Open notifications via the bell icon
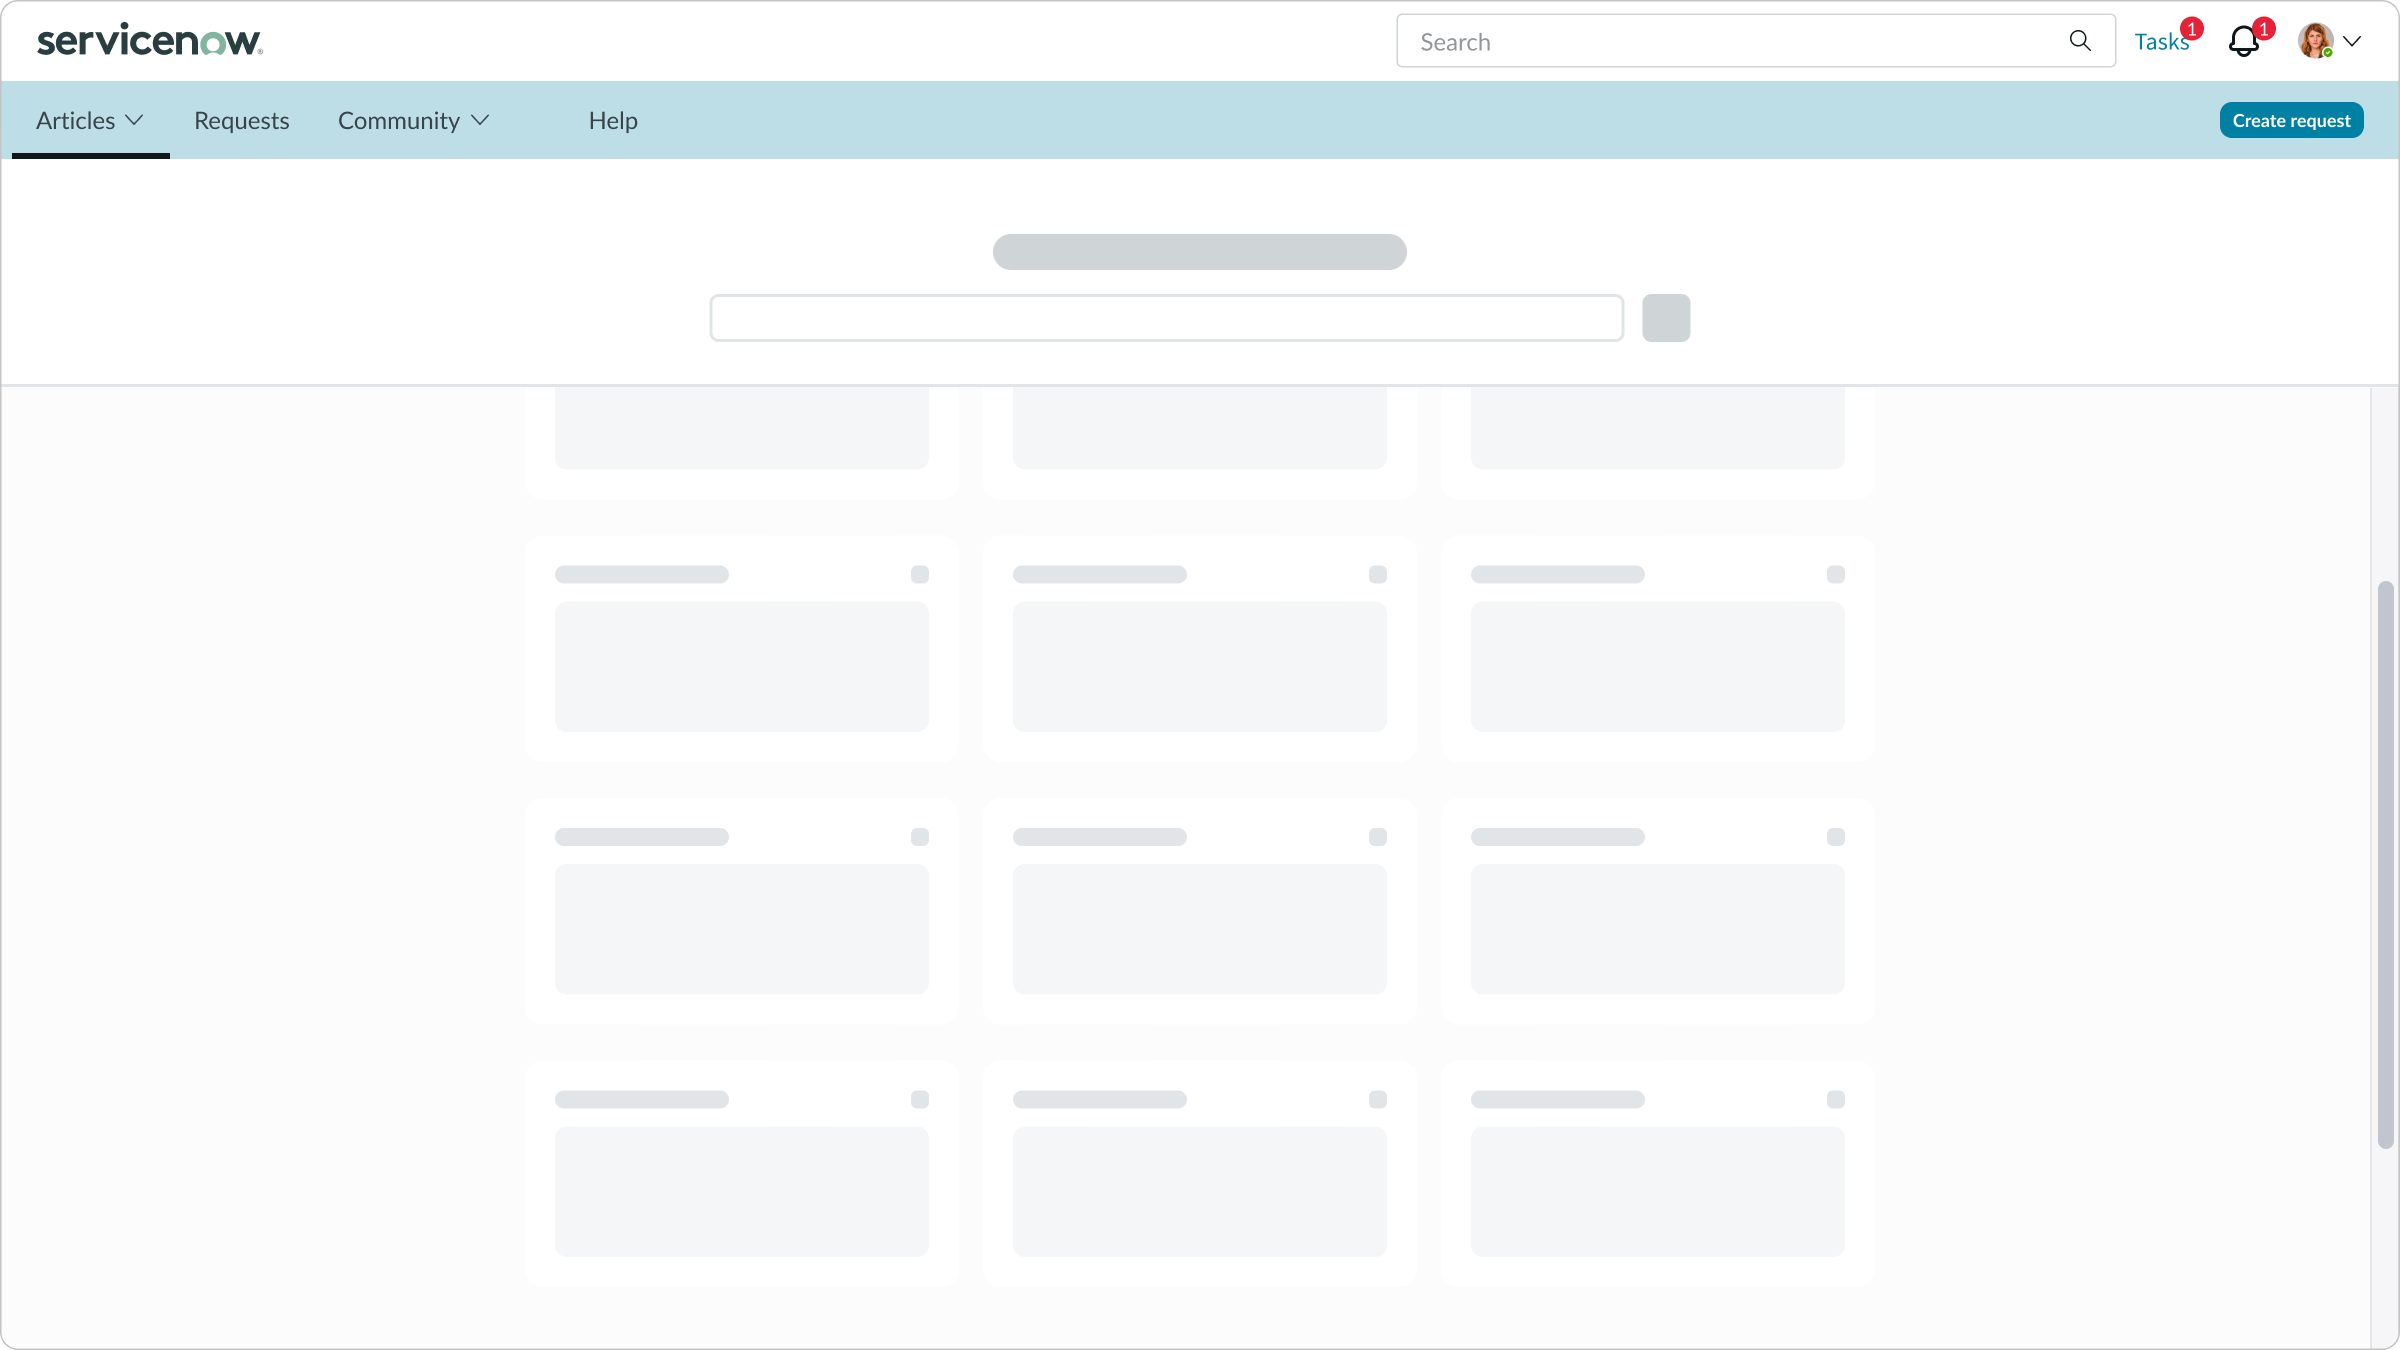This screenshot has width=2400, height=1350. (2243, 42)
